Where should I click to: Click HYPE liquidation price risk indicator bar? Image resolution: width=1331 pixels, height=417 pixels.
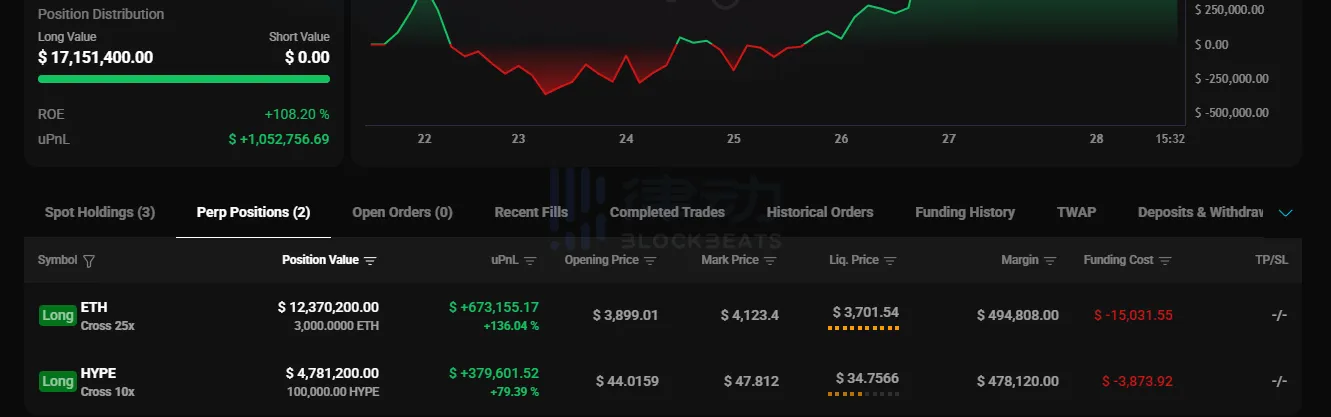[865, 393]
